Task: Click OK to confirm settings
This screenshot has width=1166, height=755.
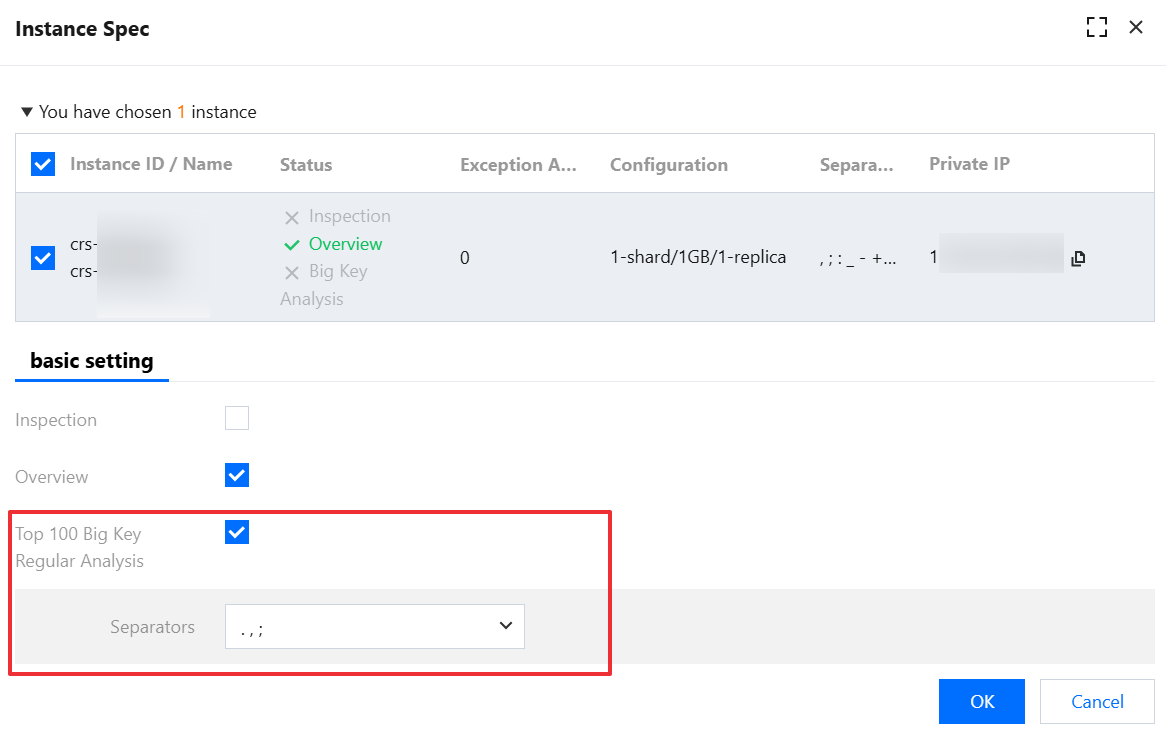Action: (x=982, y=701)
